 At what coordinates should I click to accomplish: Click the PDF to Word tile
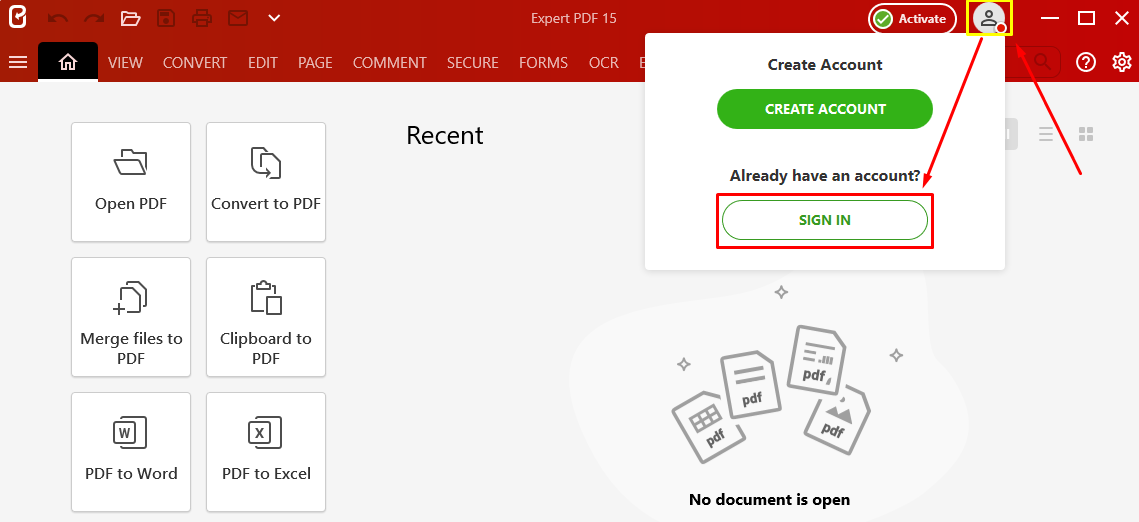coord(131,452)
